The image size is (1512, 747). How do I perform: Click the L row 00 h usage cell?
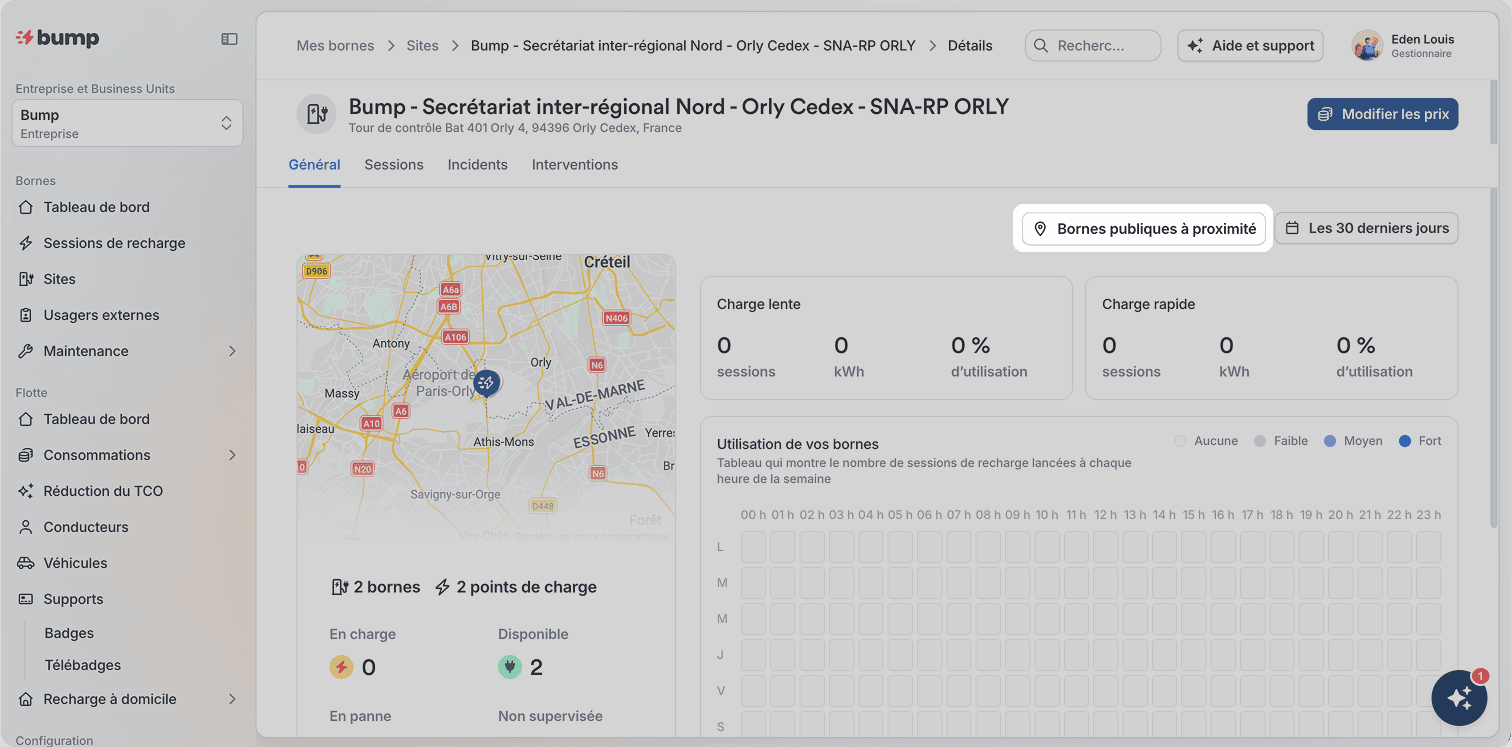pyautogui.click(x=753, y=547)
